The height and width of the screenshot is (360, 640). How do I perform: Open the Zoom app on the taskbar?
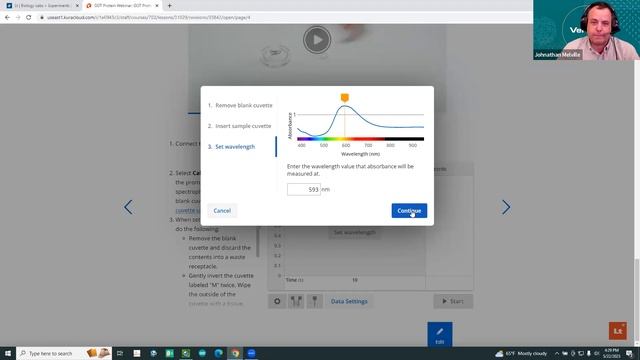click(x=251, y=353)
